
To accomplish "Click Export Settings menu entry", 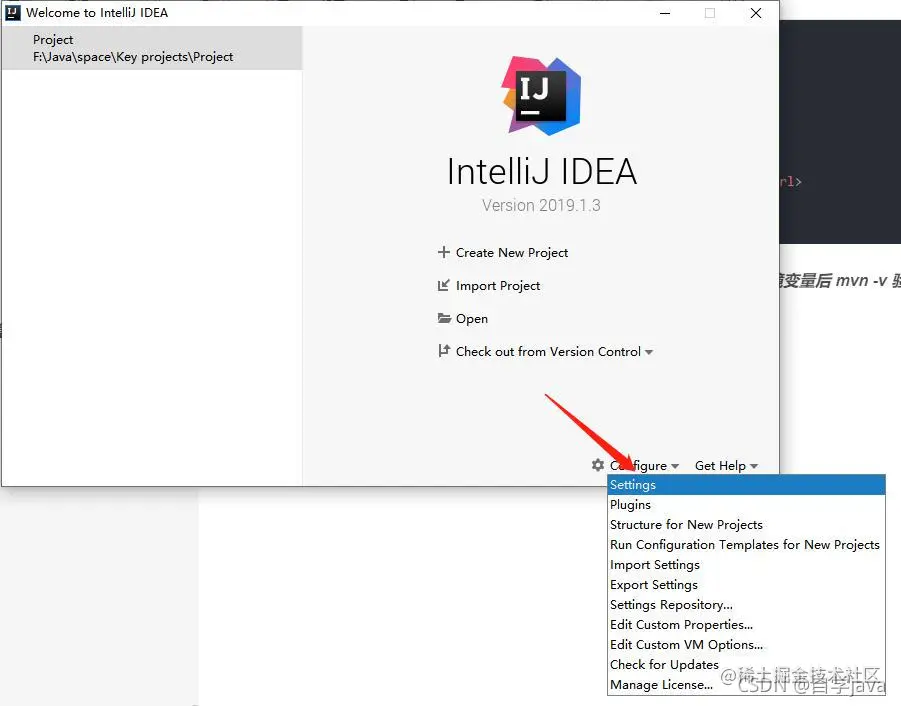I will 746,585.
